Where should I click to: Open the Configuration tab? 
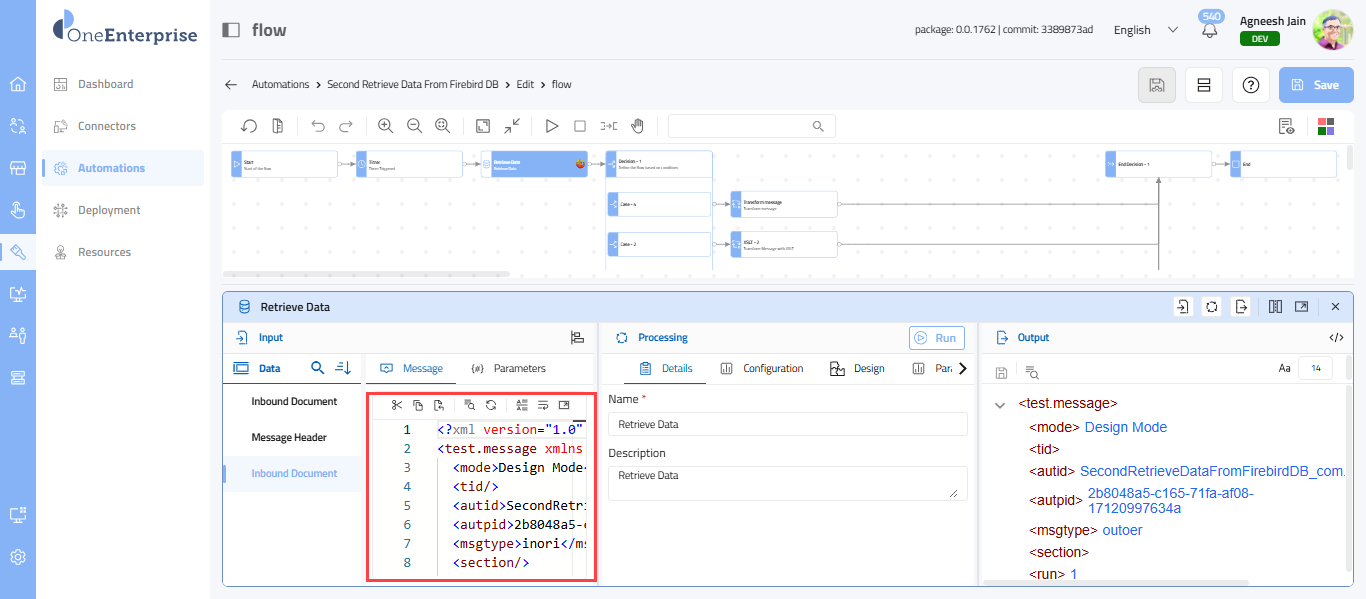tap(762, 368)
